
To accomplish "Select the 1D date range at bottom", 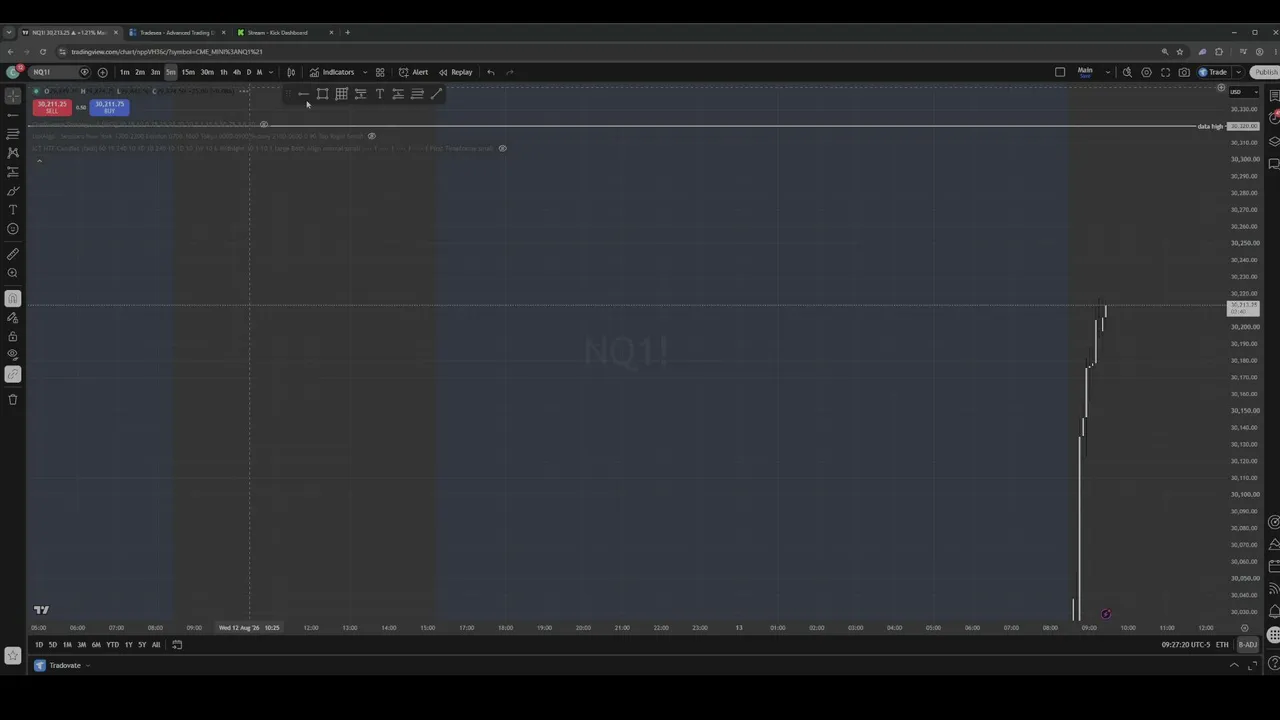I will click(39, 645).
